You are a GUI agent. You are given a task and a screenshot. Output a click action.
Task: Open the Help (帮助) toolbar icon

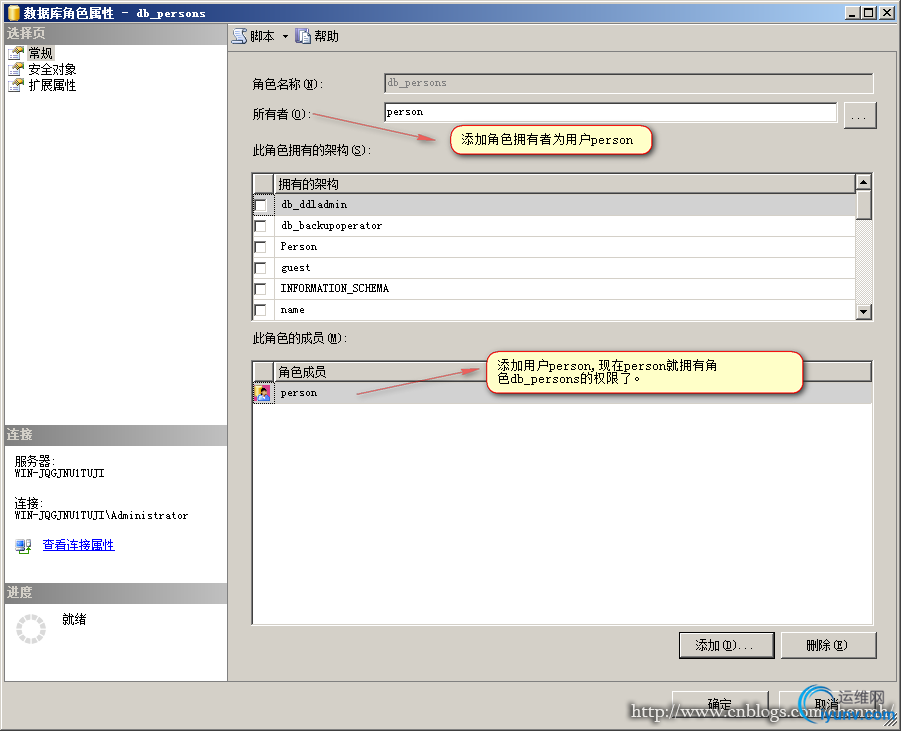tap(303, 36)
